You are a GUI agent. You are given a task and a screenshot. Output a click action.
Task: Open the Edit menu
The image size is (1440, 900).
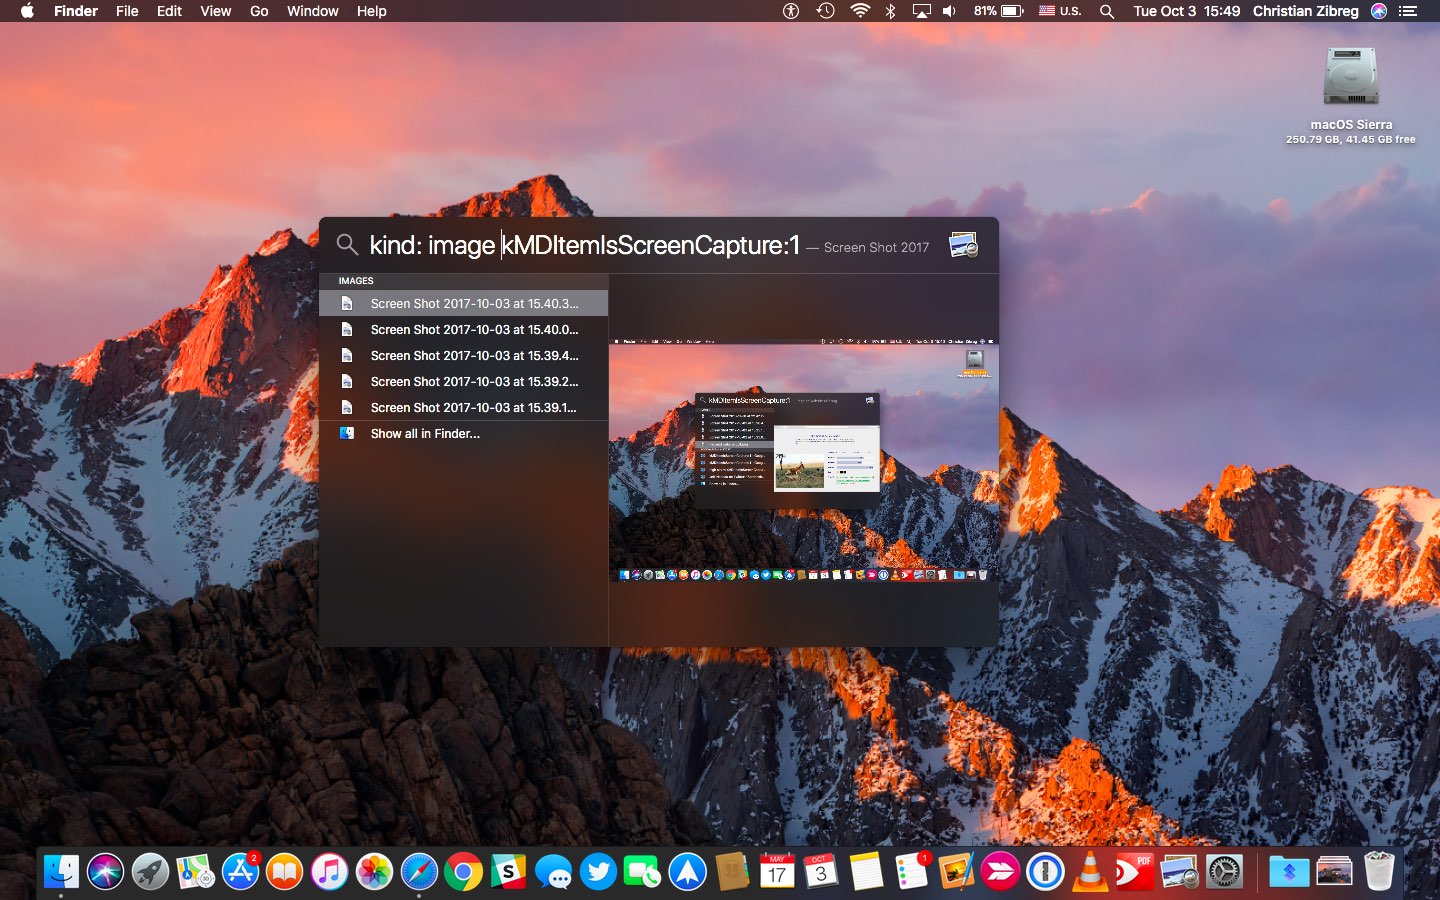[169, 11]
